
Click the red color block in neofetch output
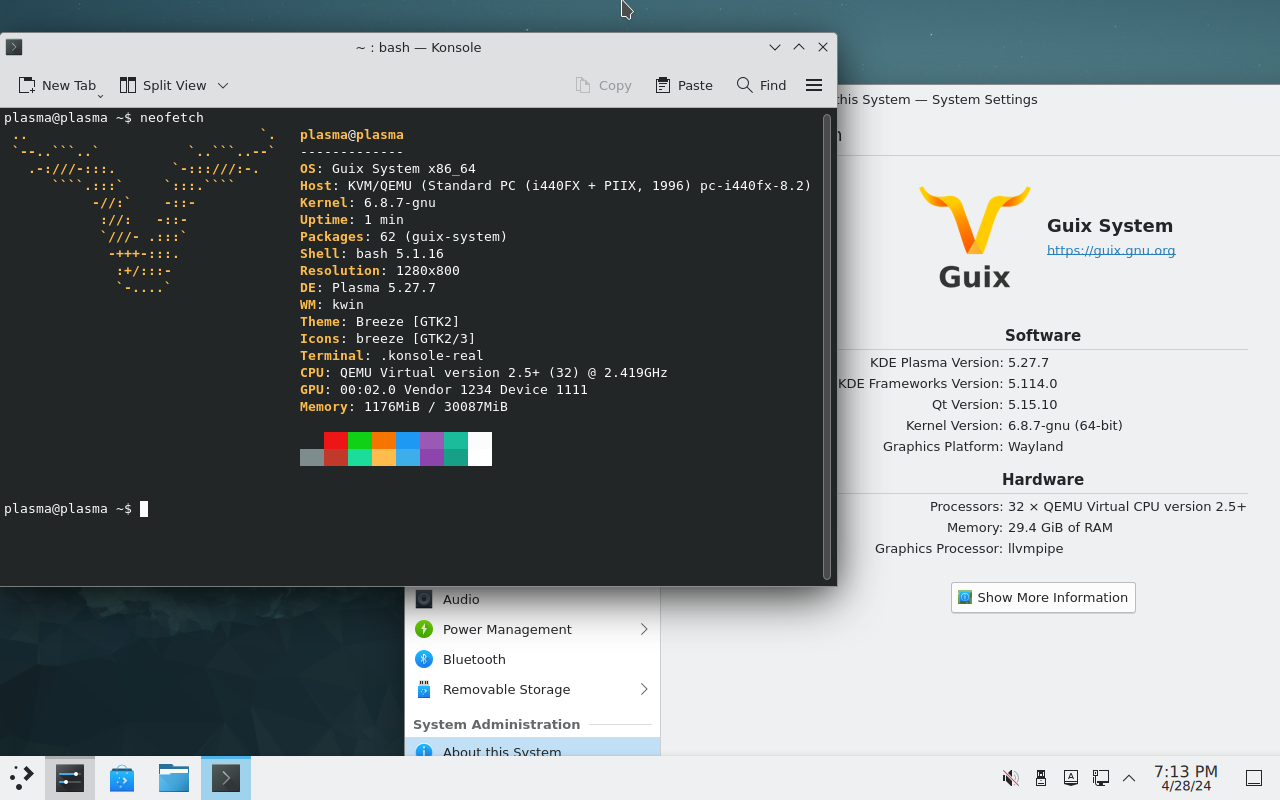(336, 440)
